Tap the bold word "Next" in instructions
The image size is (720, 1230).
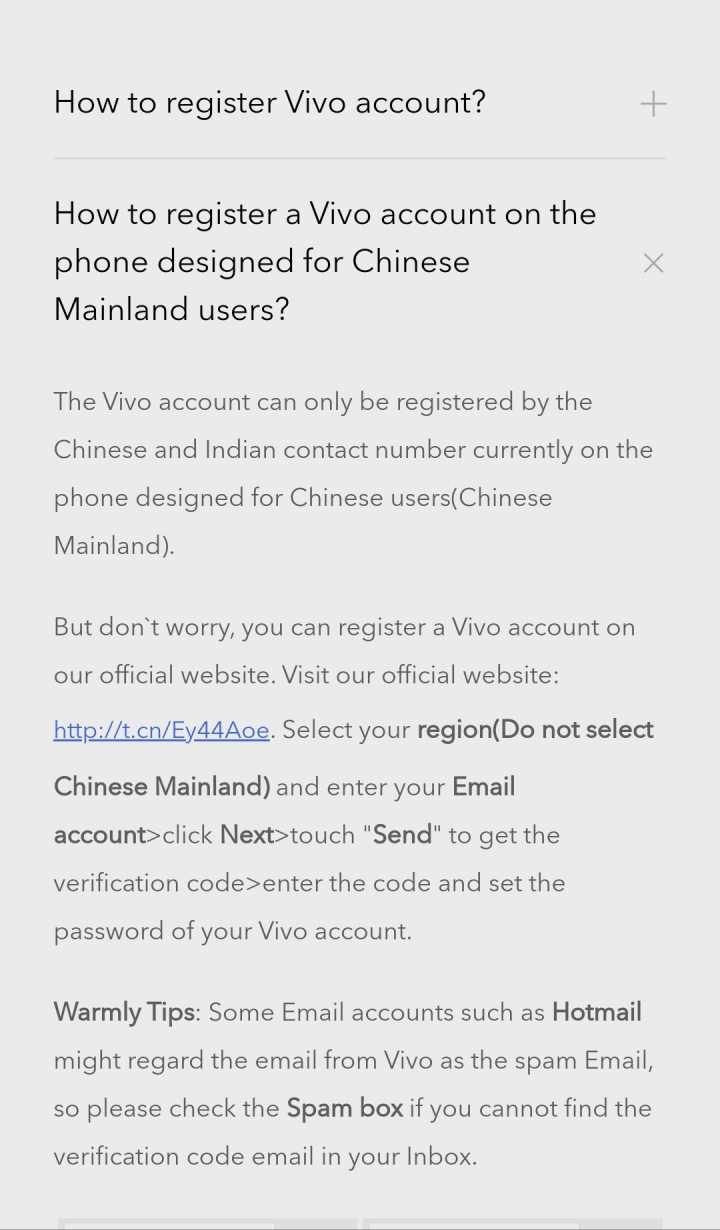(x=247, y=835)
